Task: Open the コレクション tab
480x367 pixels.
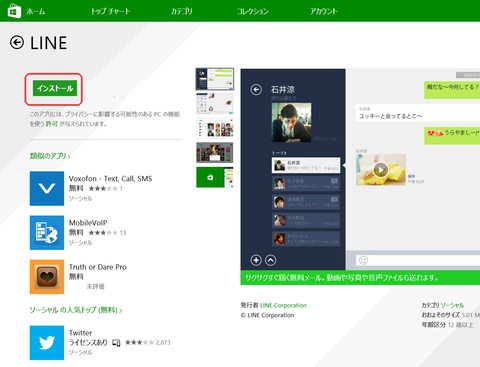Action: [x=253, y=11]
